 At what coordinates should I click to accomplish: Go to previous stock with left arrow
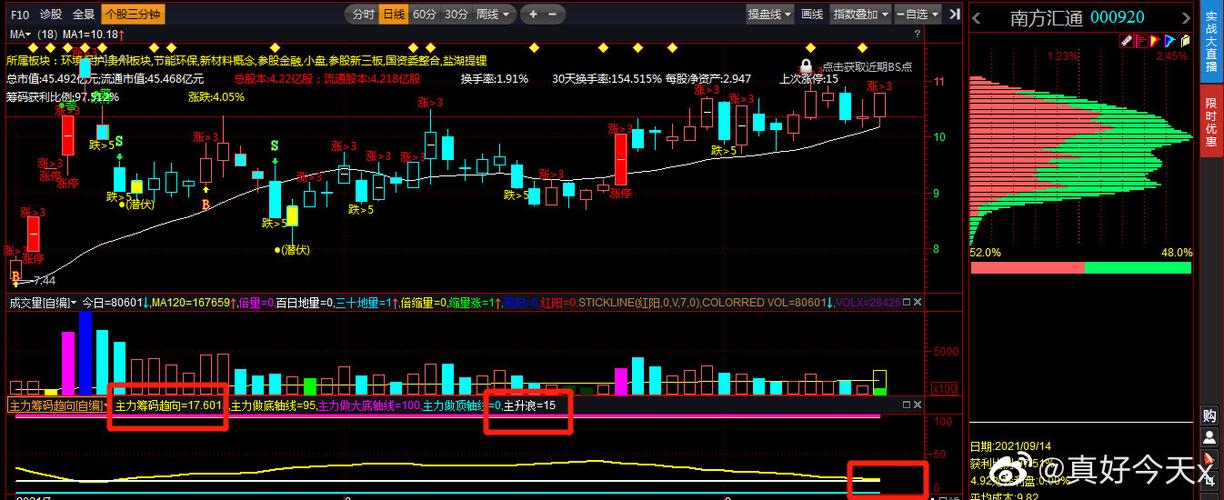click(x=977, y=19)
